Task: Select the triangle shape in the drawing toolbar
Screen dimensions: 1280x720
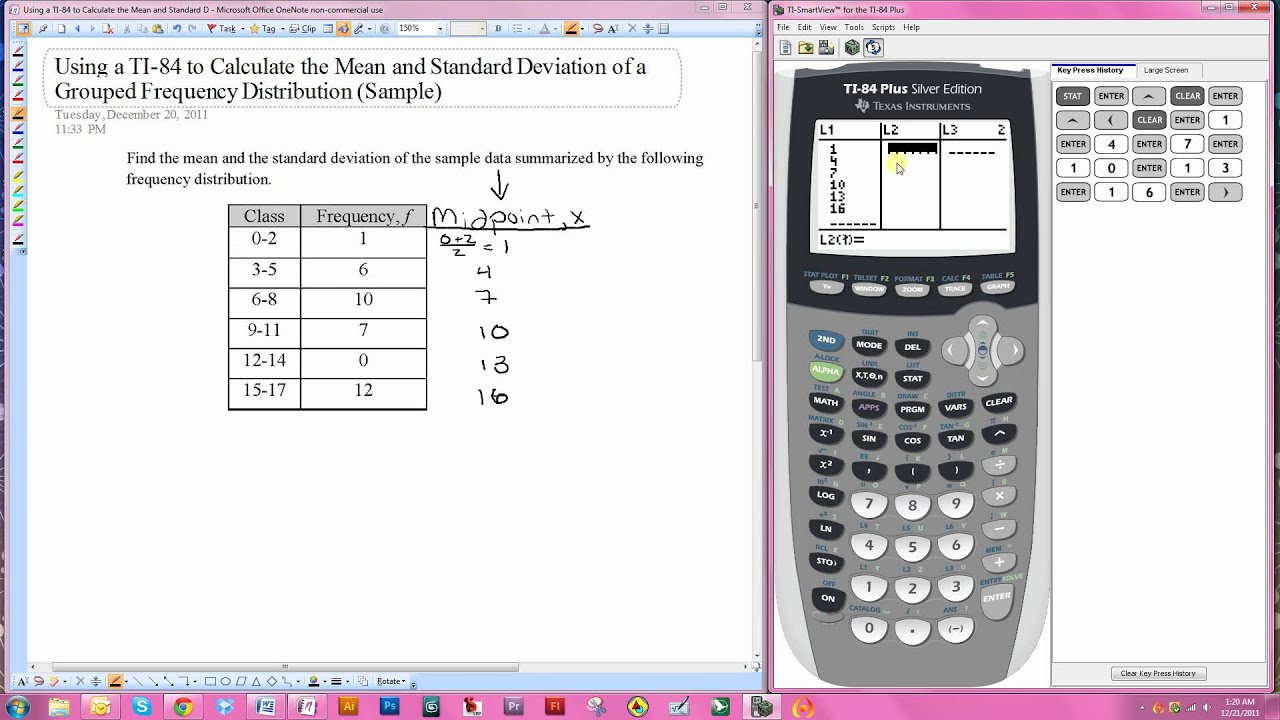Action: [x=256, y=681]
